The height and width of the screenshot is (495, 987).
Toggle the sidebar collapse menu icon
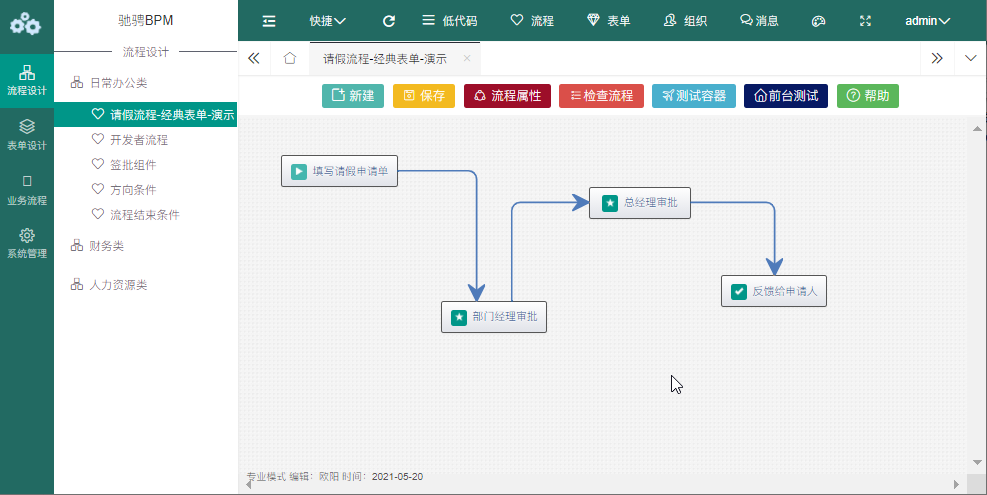pyautogui.click(x=269, y=21)
